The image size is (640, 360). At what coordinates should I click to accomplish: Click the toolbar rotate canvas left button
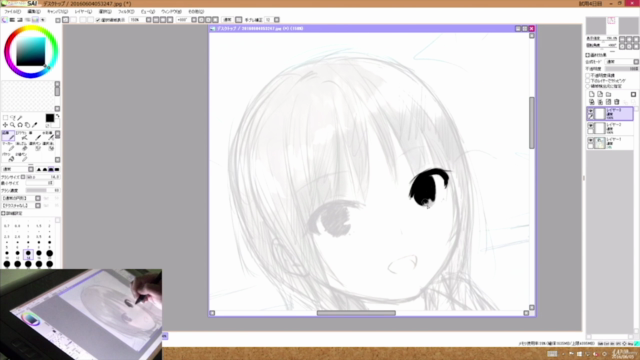click(x=201, y=20)
